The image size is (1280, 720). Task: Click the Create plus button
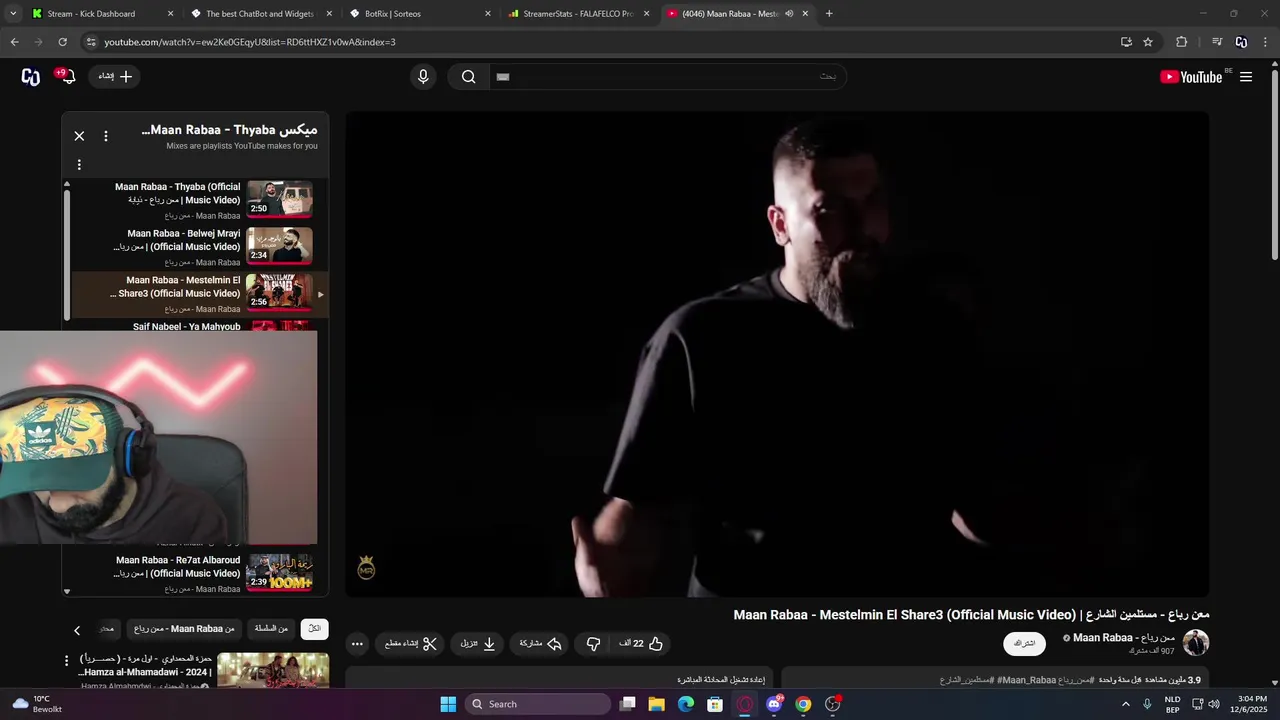click(115, 77)
